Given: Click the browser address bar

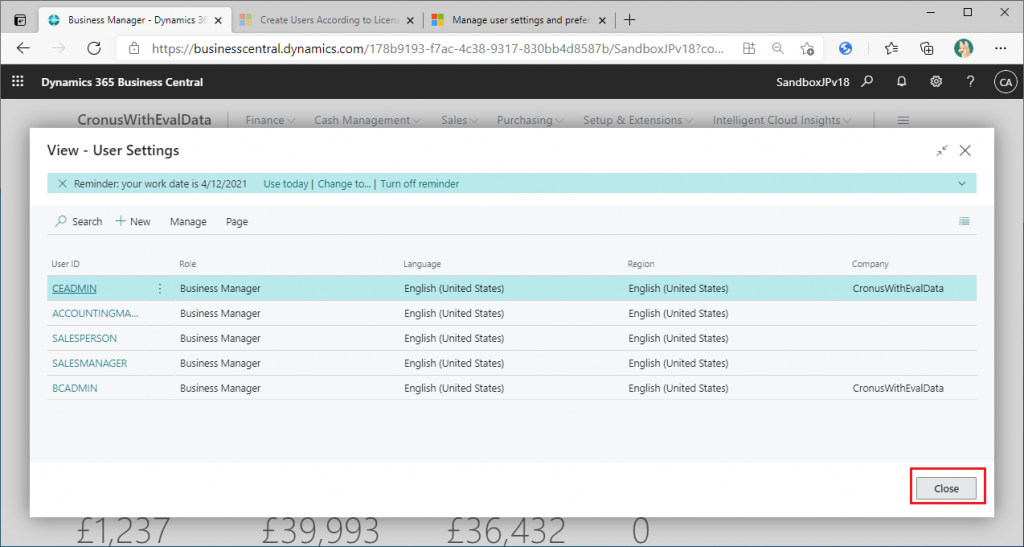Looking at the screenshot, I should click(438, 48).
